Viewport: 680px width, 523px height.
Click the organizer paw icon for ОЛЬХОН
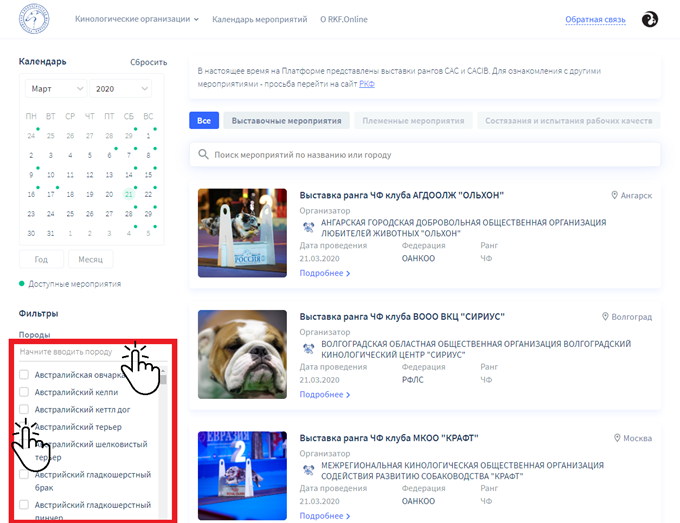point(308,227)
